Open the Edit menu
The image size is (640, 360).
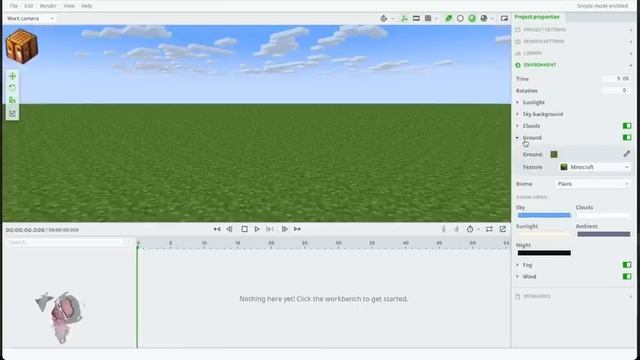tap(29, 6)
